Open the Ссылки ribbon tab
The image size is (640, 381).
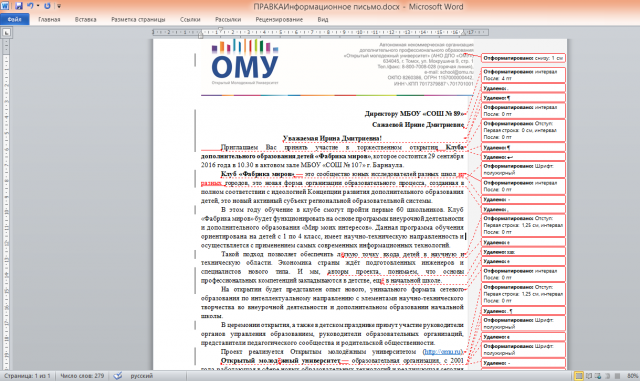click(x=190, y=19)
